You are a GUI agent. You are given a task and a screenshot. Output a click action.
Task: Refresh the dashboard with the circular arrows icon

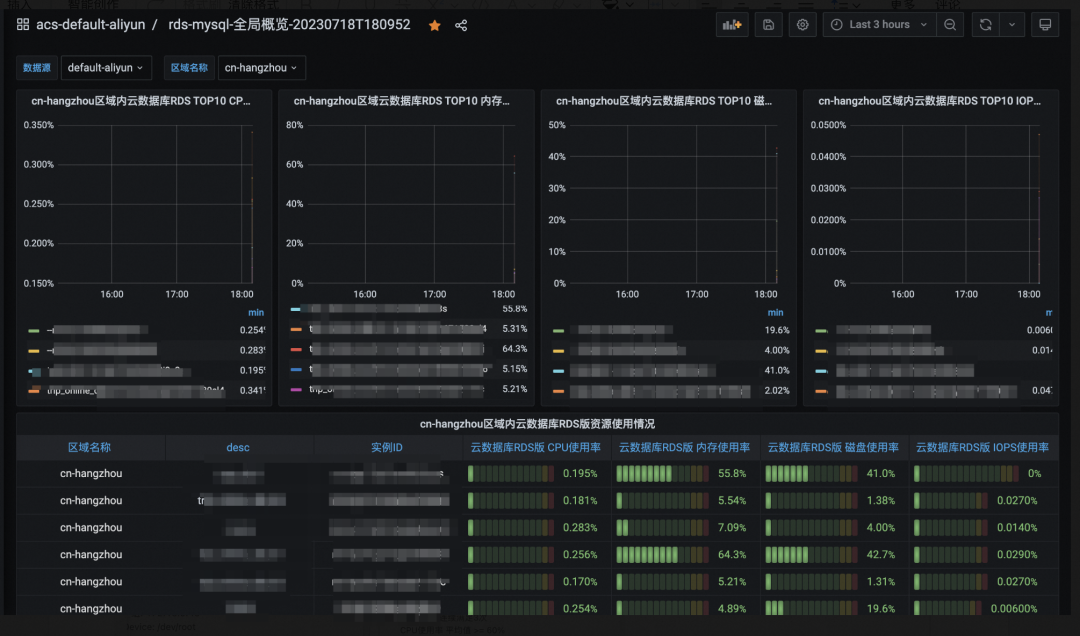pyautogui.click(x=986, y=25)
